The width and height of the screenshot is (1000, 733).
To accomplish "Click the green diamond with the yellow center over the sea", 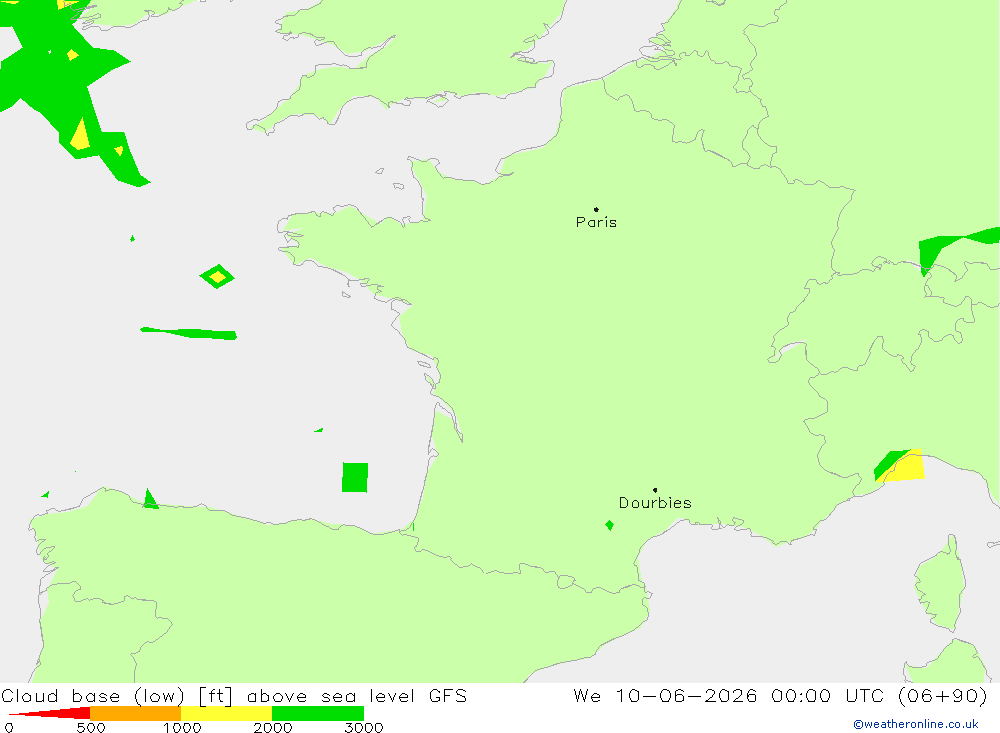I will pyautogui.click(x=217, y=276).
